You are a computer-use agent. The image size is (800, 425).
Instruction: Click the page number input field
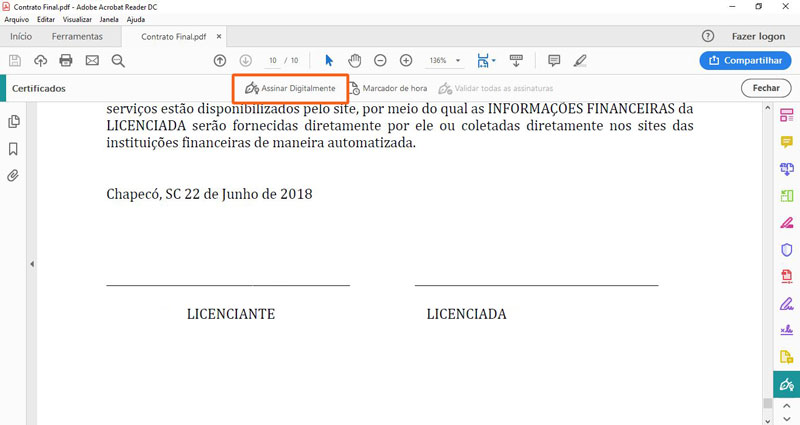(273, 61)
